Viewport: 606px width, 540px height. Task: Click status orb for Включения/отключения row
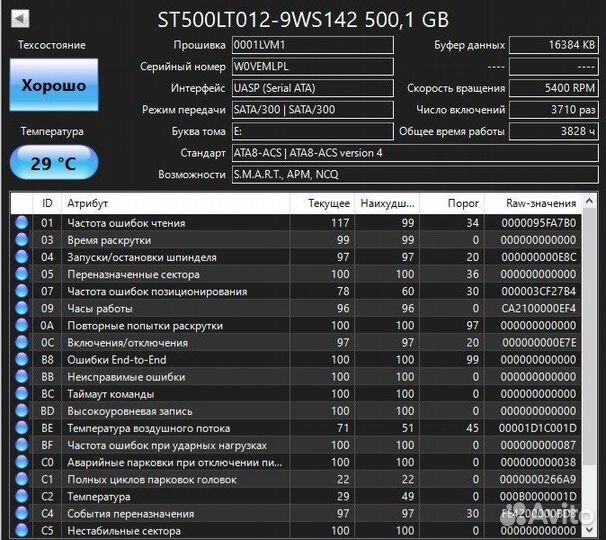pos(22,342)
